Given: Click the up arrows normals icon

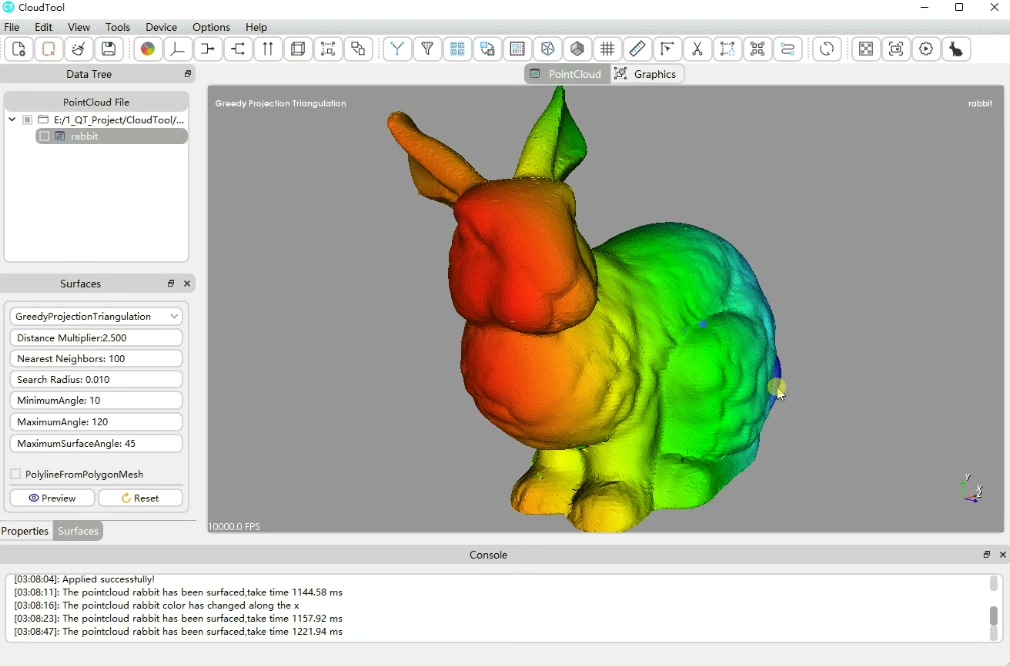Looking at the screenshot, I should click(x=268, y=49).
